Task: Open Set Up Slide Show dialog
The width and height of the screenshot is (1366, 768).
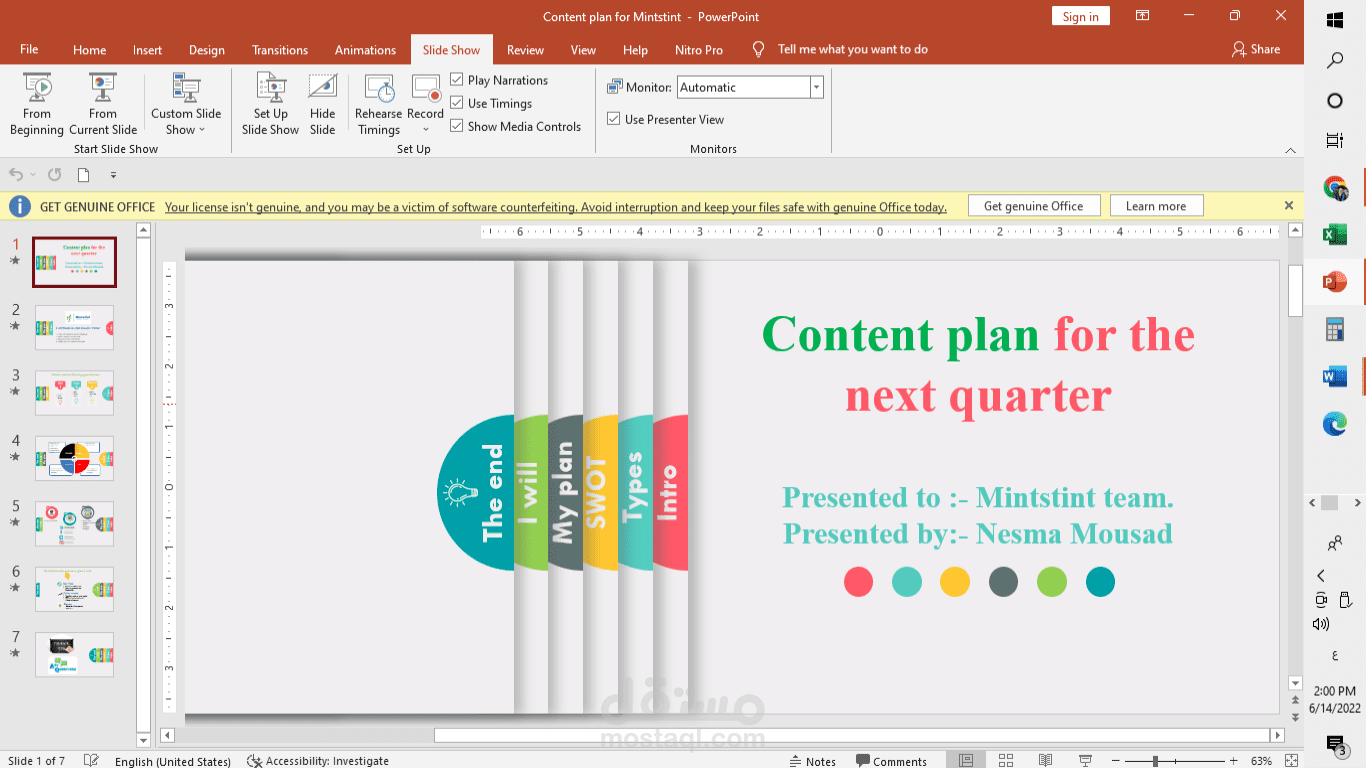Action: point(270,104)
